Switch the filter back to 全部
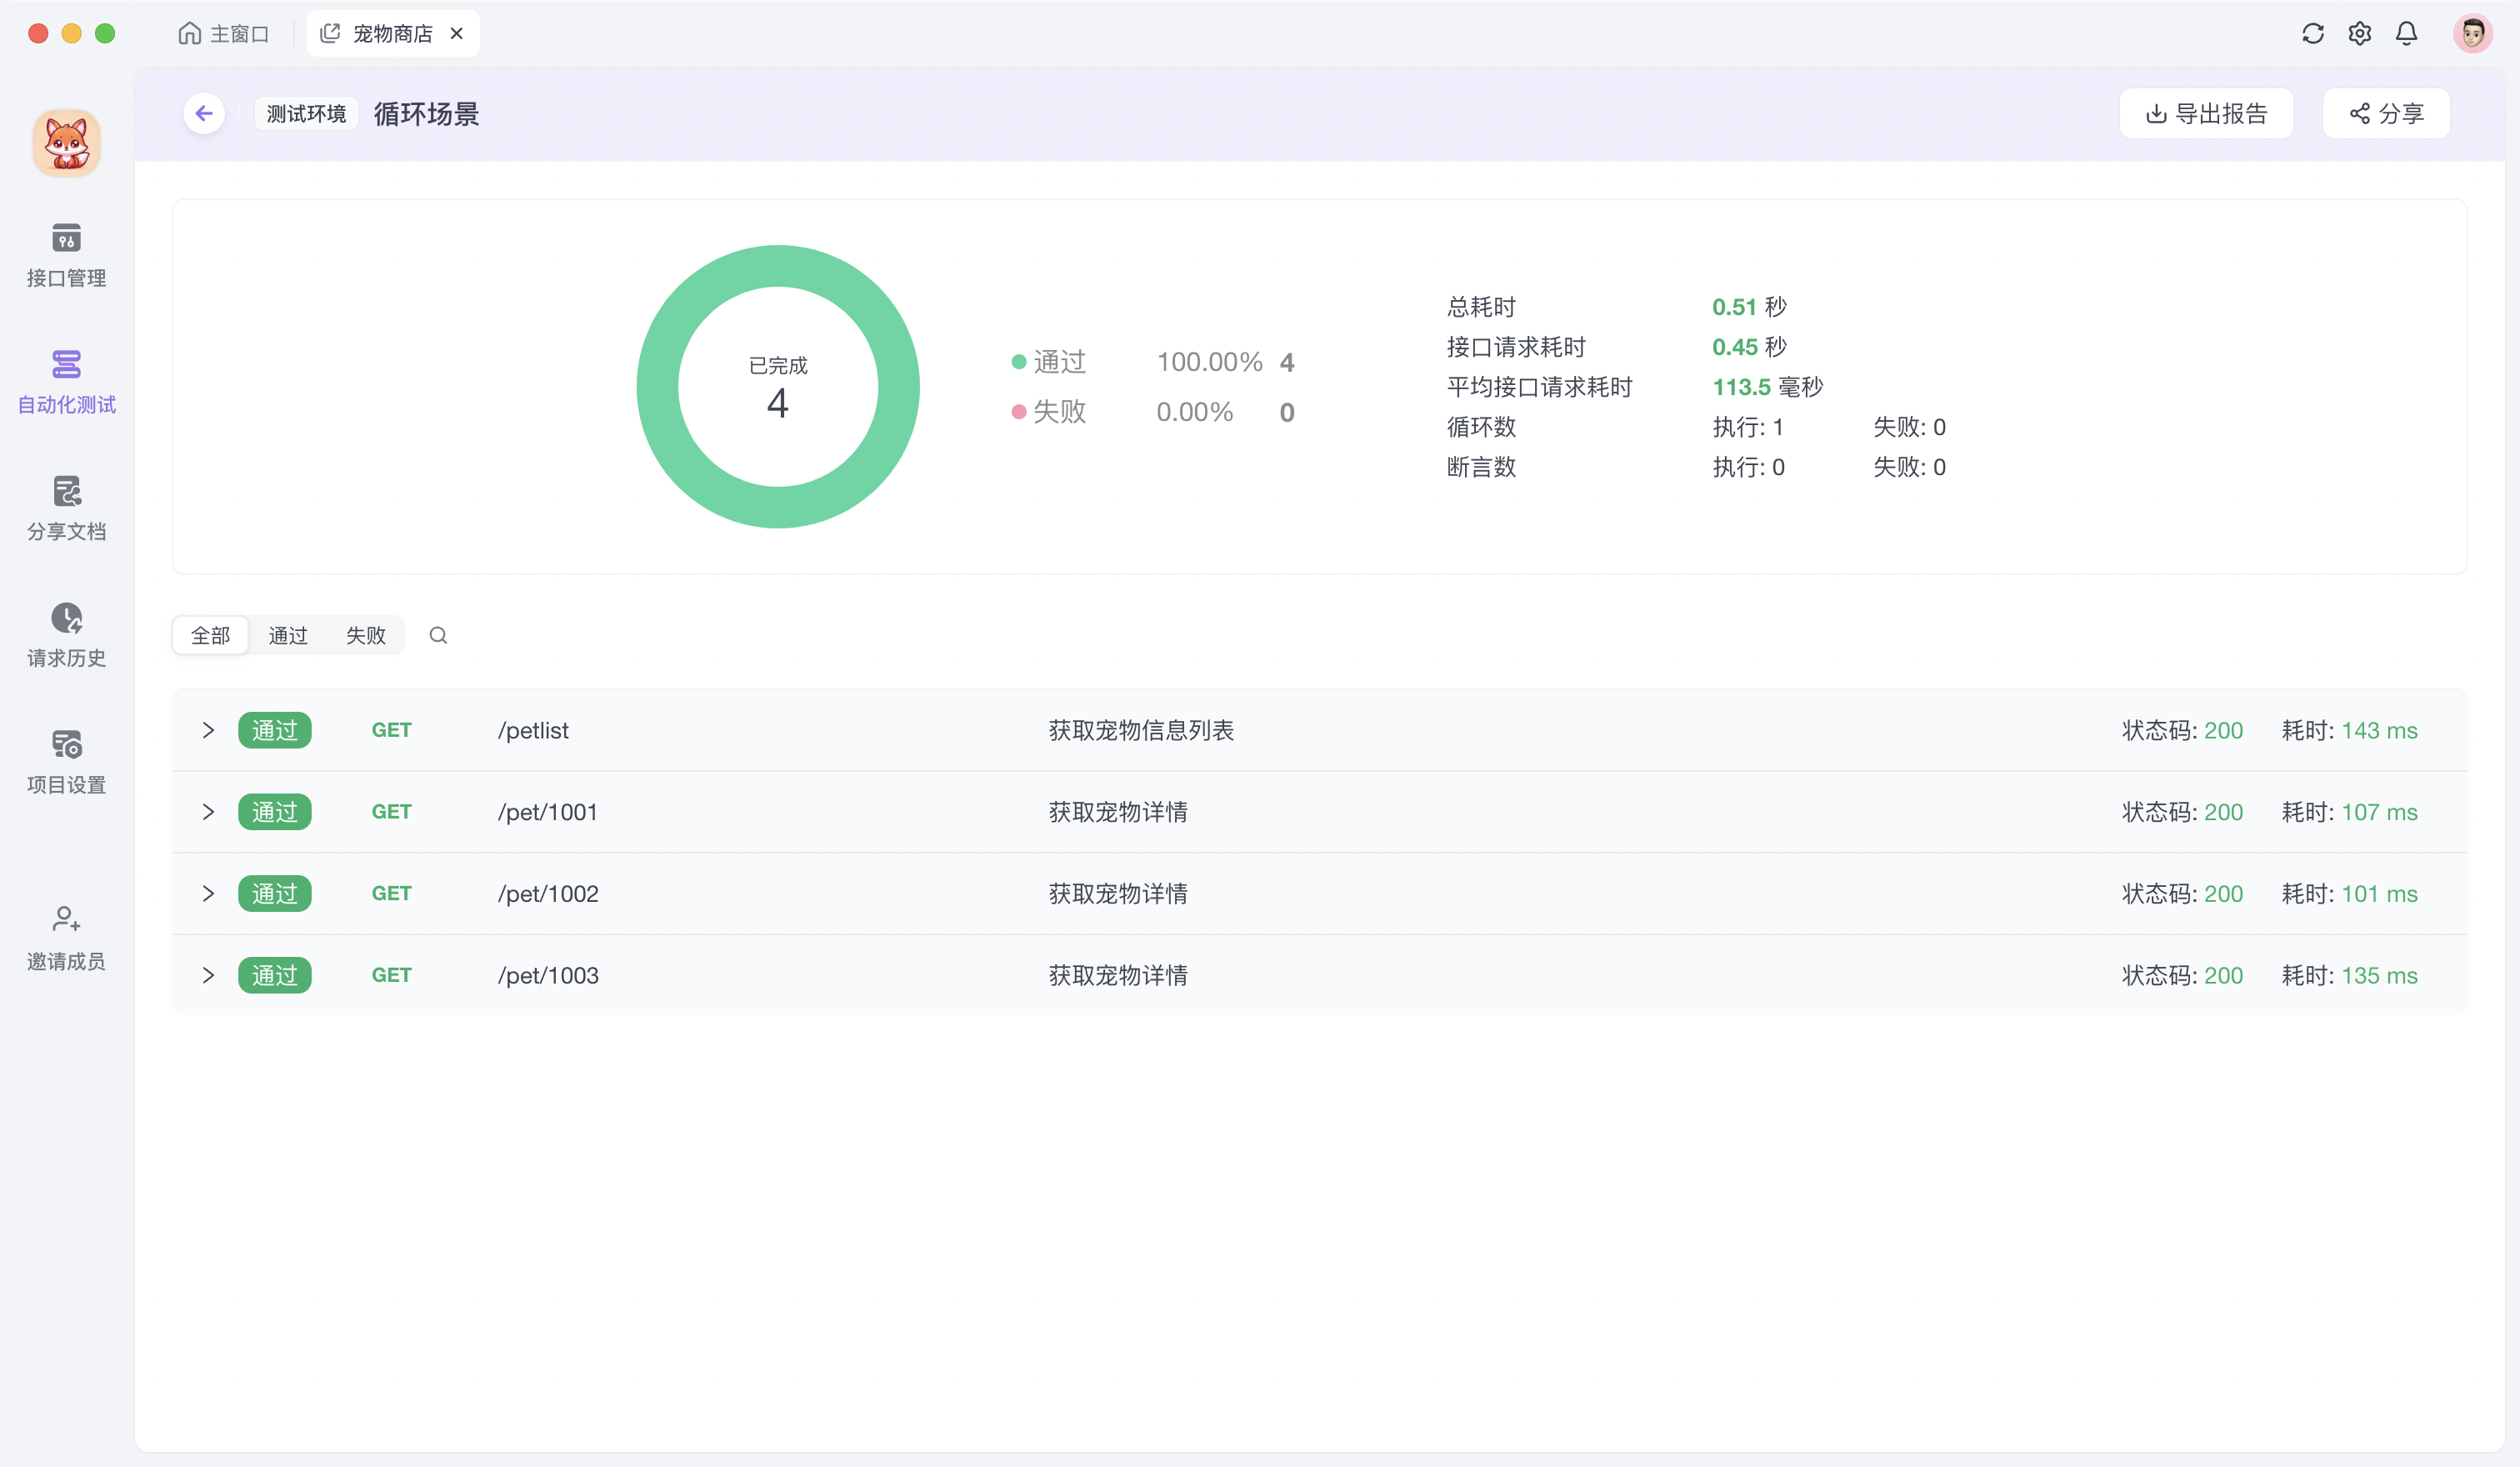The width and height of the screenshot is (2520, 1467). point(210,635)
